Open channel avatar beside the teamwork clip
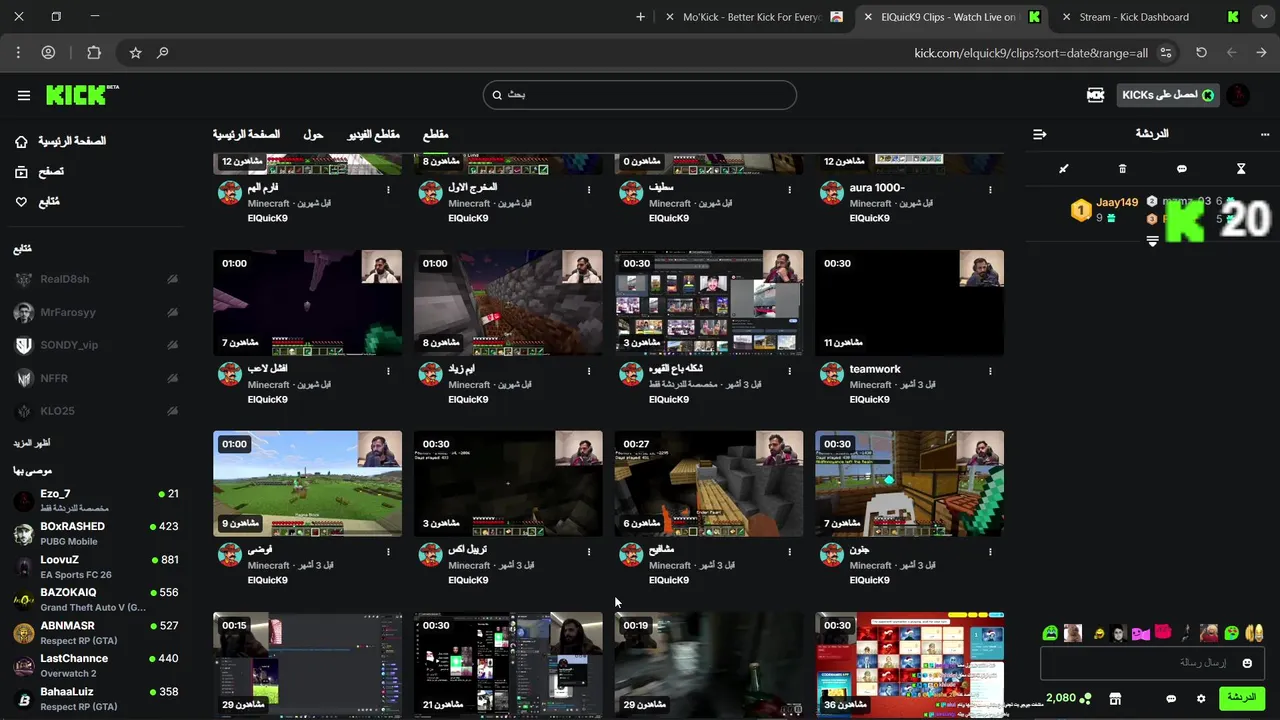 [832, 374]
